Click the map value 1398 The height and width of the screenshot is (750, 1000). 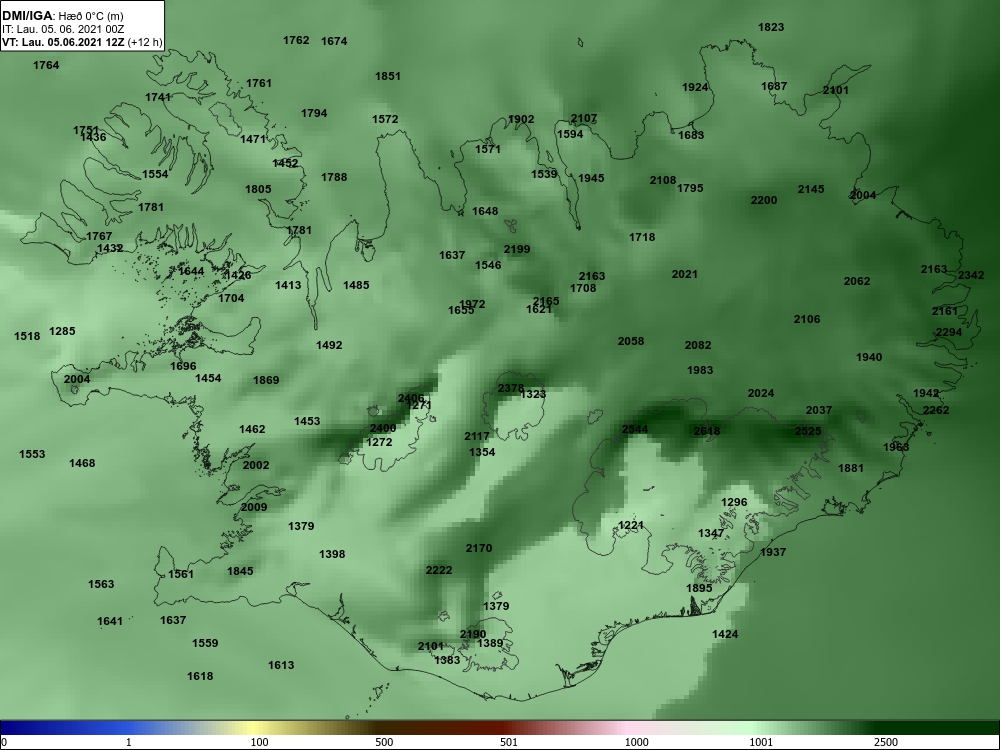click(332, 554)
